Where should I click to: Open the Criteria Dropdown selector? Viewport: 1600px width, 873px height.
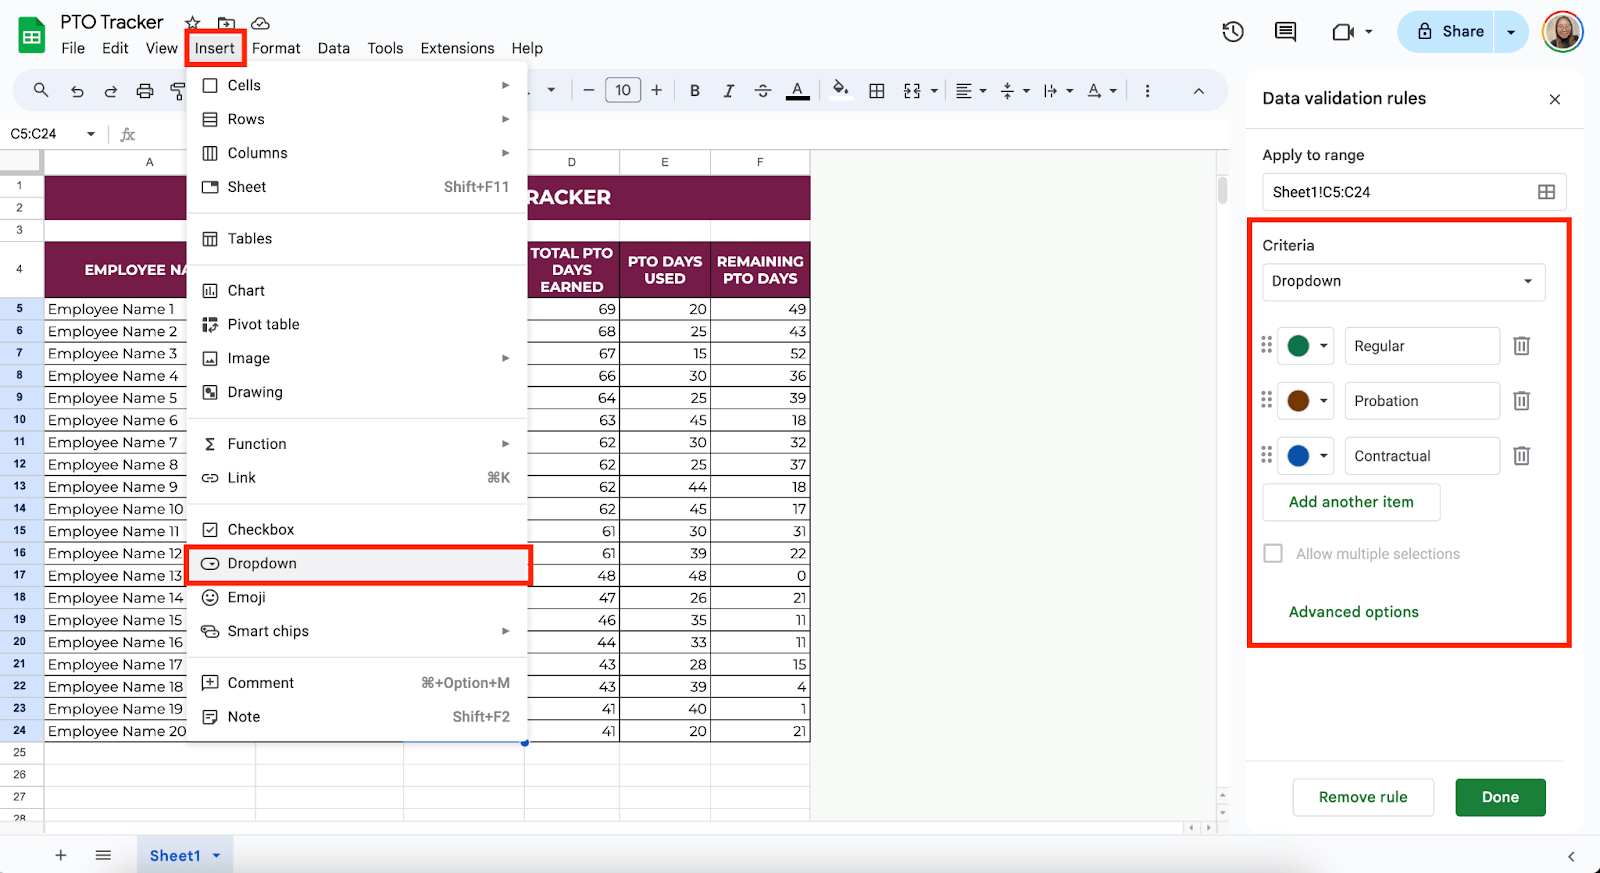click(1402, 282)
